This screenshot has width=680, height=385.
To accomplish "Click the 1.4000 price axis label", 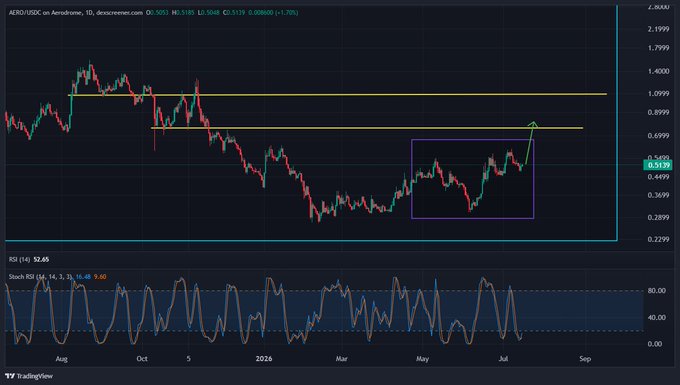I will [658, 71].
